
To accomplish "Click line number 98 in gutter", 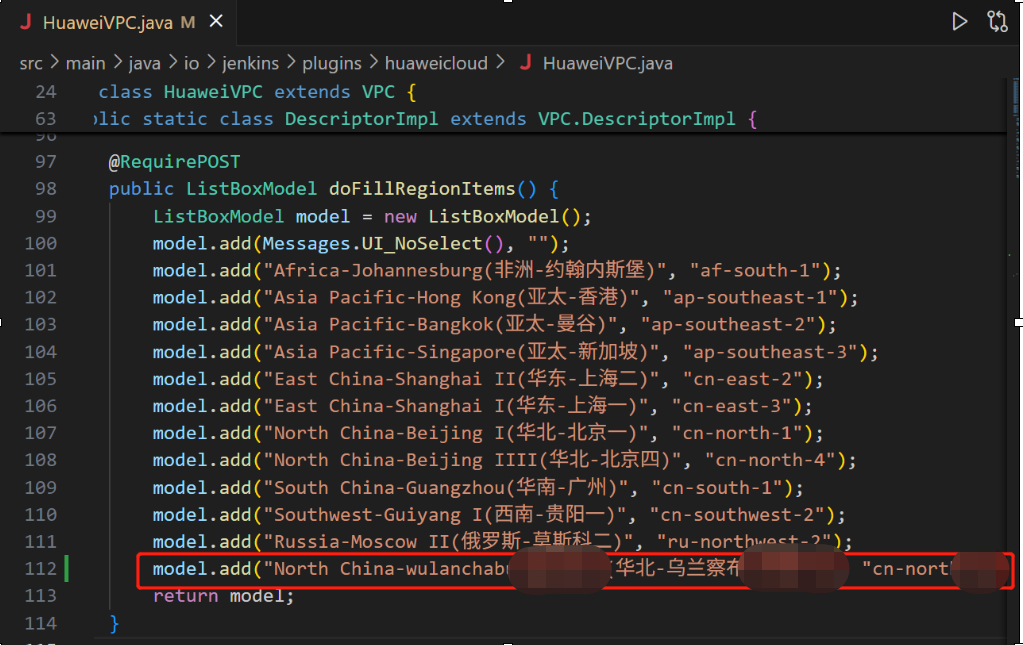I will click(x=46, y=189).
